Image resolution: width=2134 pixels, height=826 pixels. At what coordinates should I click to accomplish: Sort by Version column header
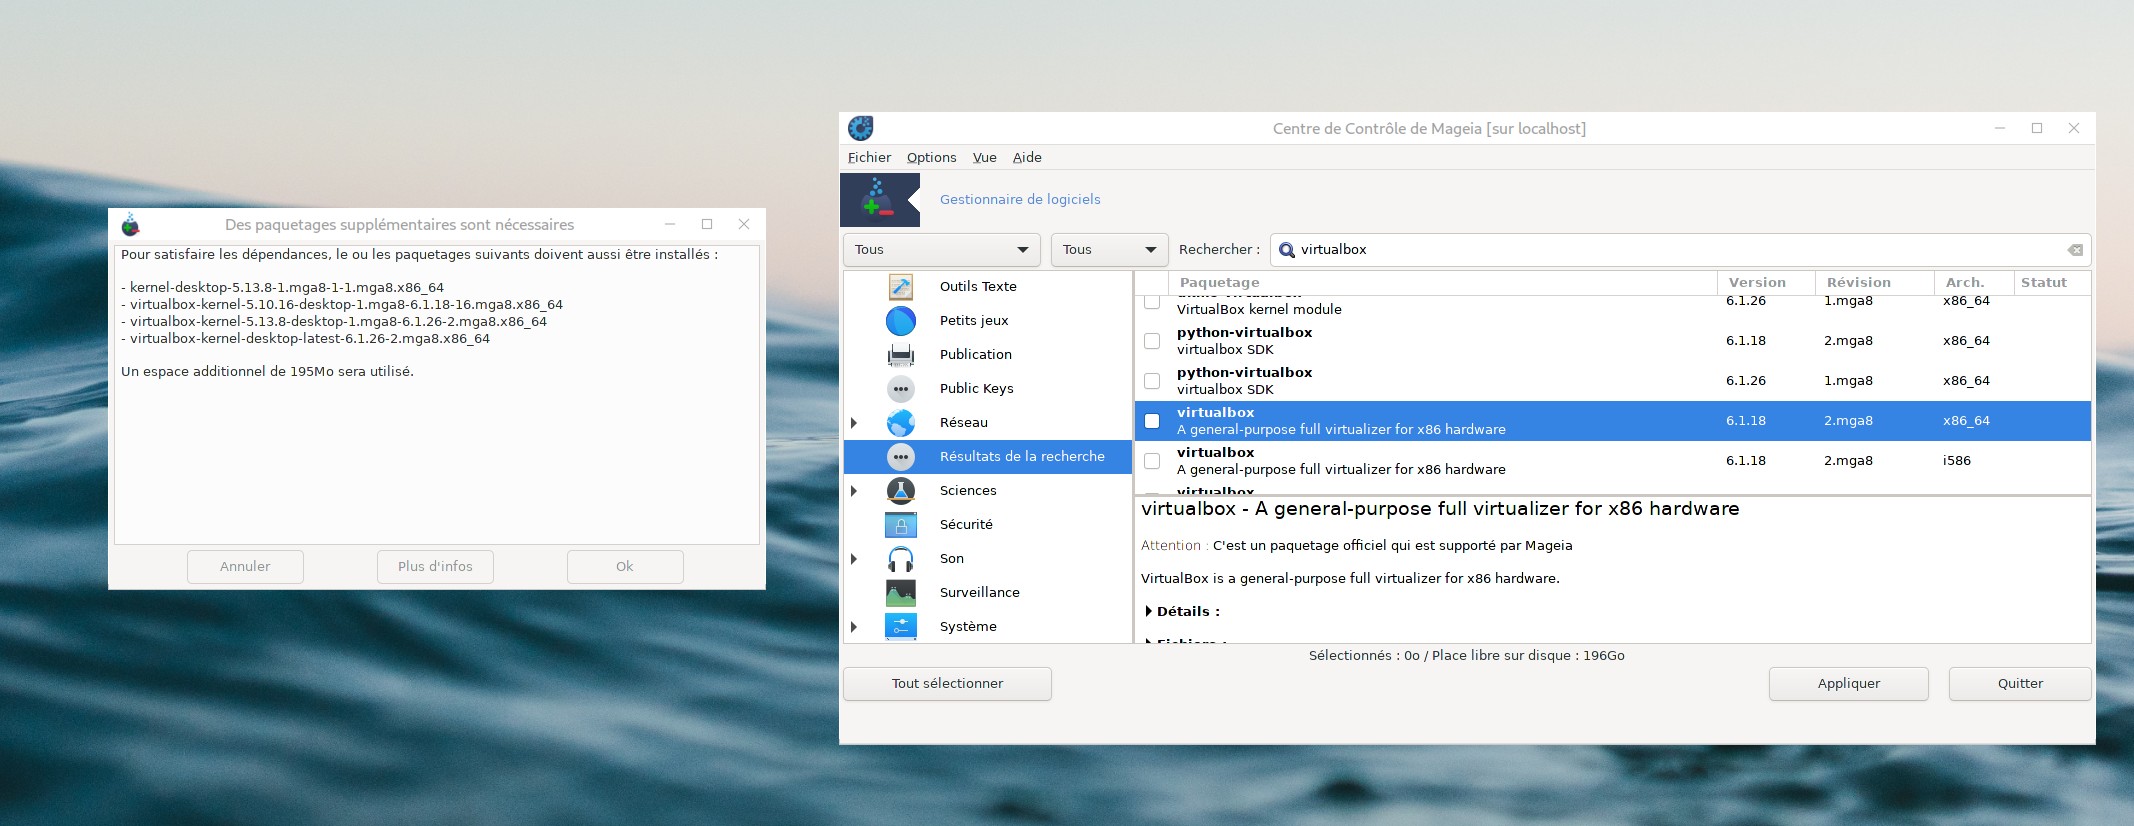pos(1766,283)
